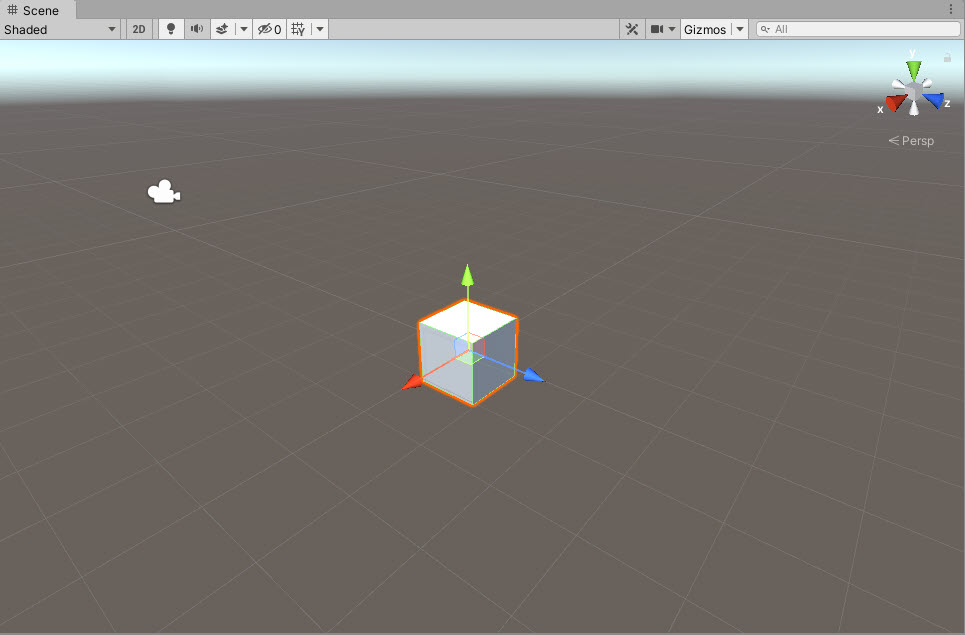Click the center cube of orientation gizmo
This screenshot has height=635, width=965.
point(914,92)
